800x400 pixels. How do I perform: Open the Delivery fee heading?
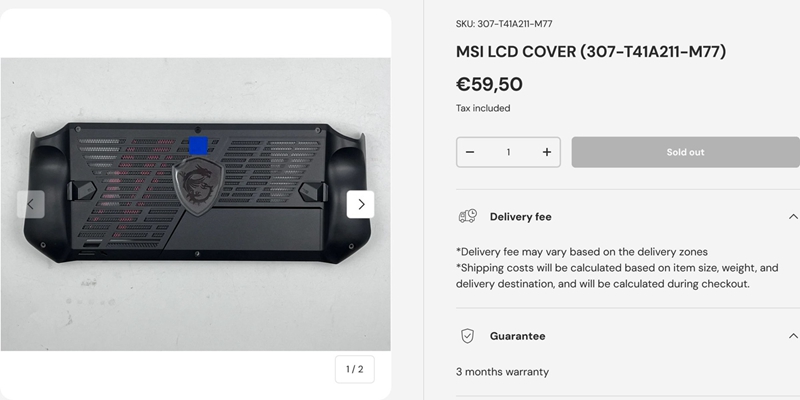(x=520, y=217)
